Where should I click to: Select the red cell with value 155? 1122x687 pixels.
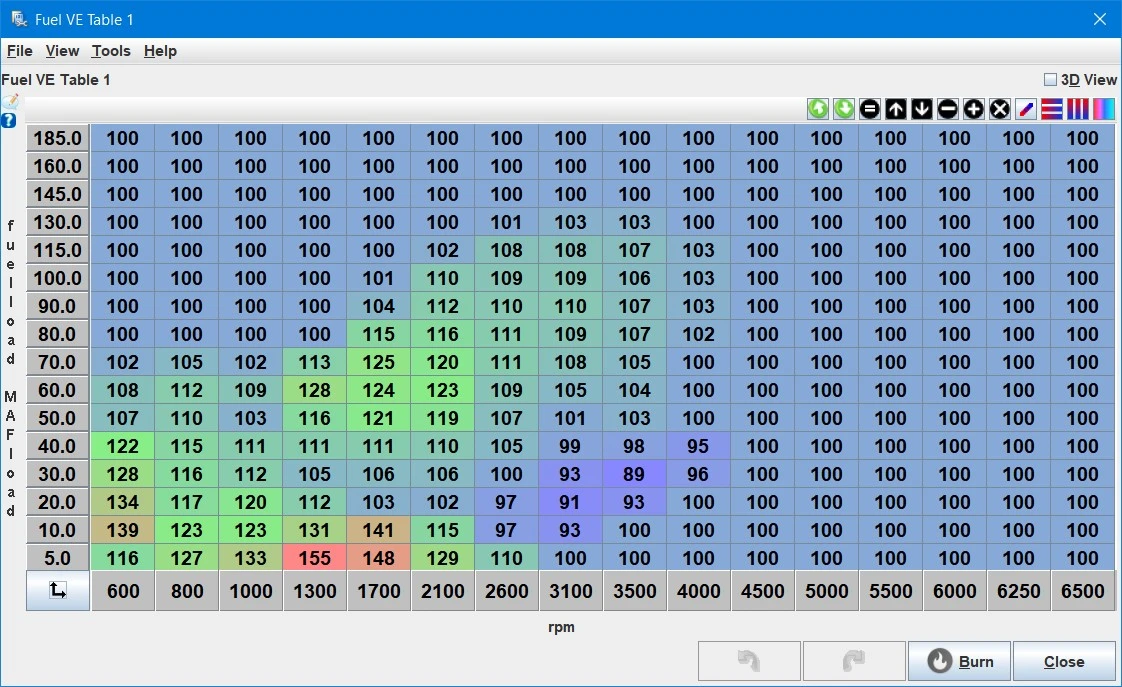click(x=314, y=557)
